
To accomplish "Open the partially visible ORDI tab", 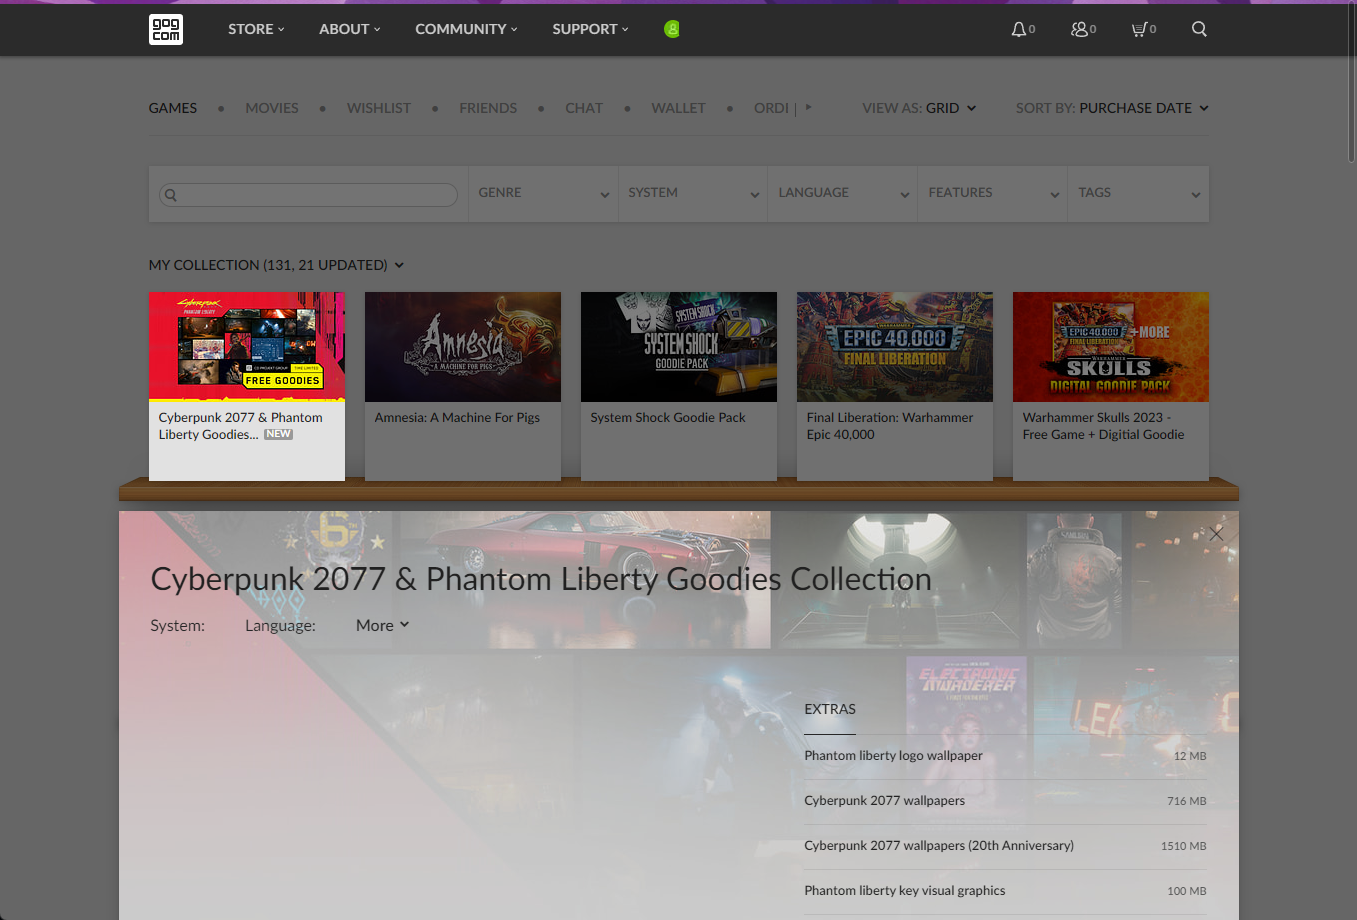I will pyautogui.click(x=771, y=108).
